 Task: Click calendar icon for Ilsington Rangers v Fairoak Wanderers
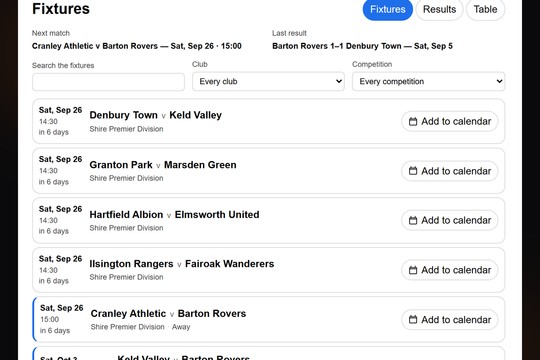tap(413, 270)
